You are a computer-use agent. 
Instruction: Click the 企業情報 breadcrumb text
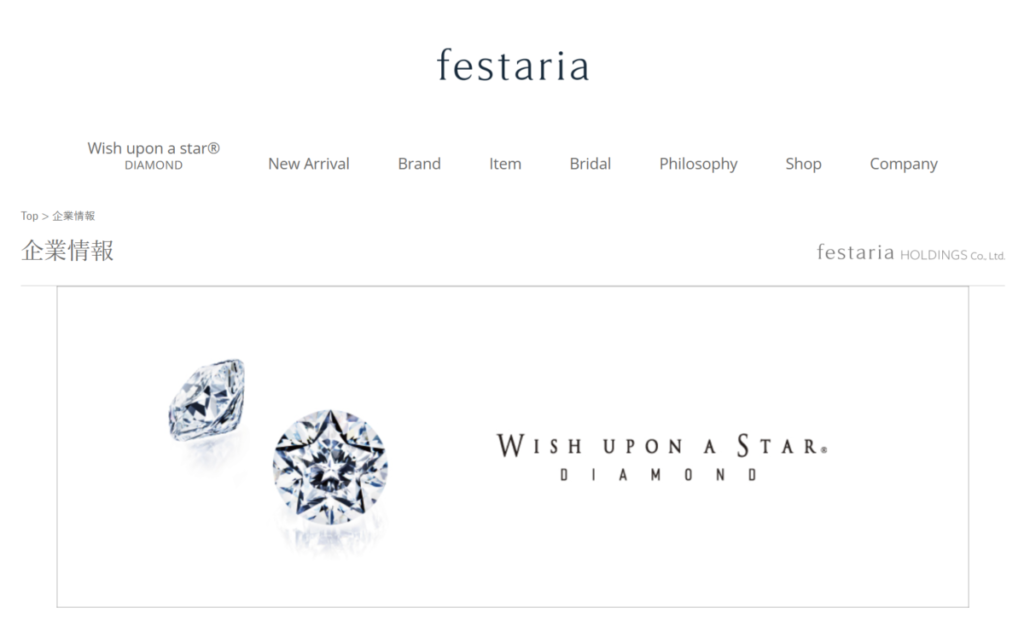point(74,216)
